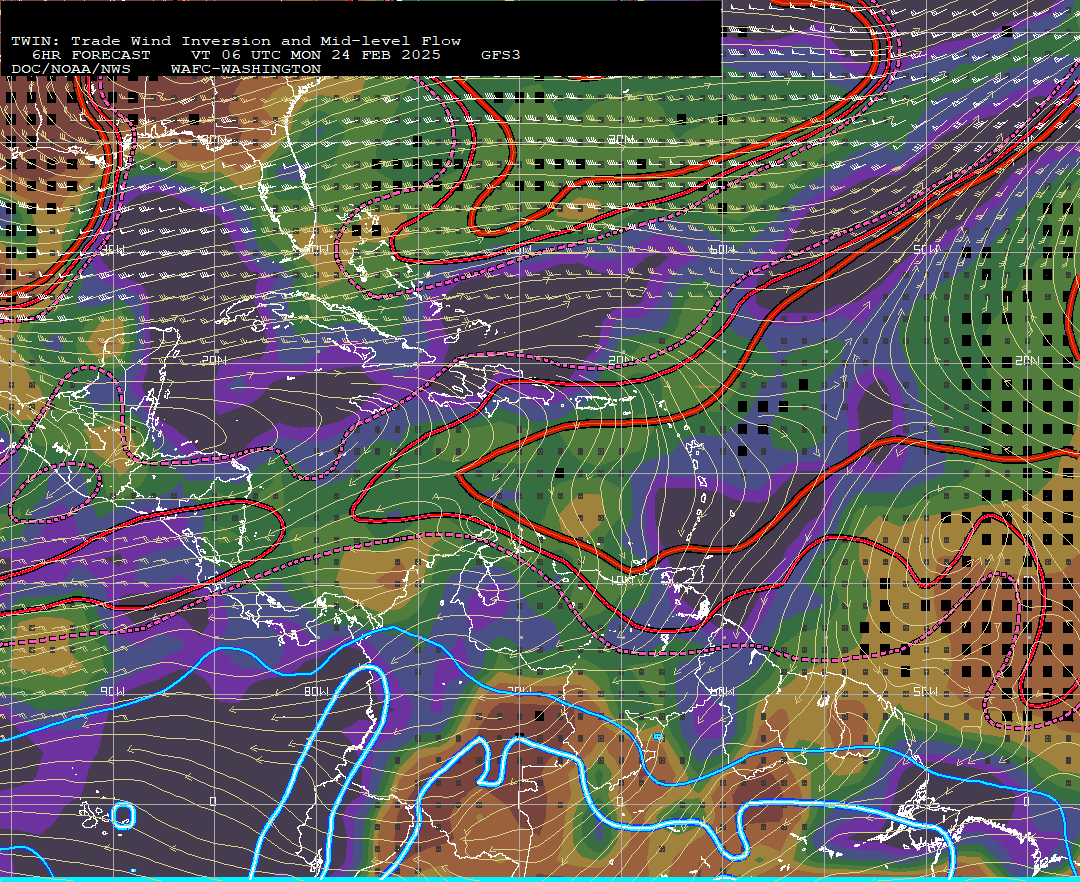This screenshot has height=882, width=1080.
Task: Click the '80W' label over southern Florida
Action: 316,250
